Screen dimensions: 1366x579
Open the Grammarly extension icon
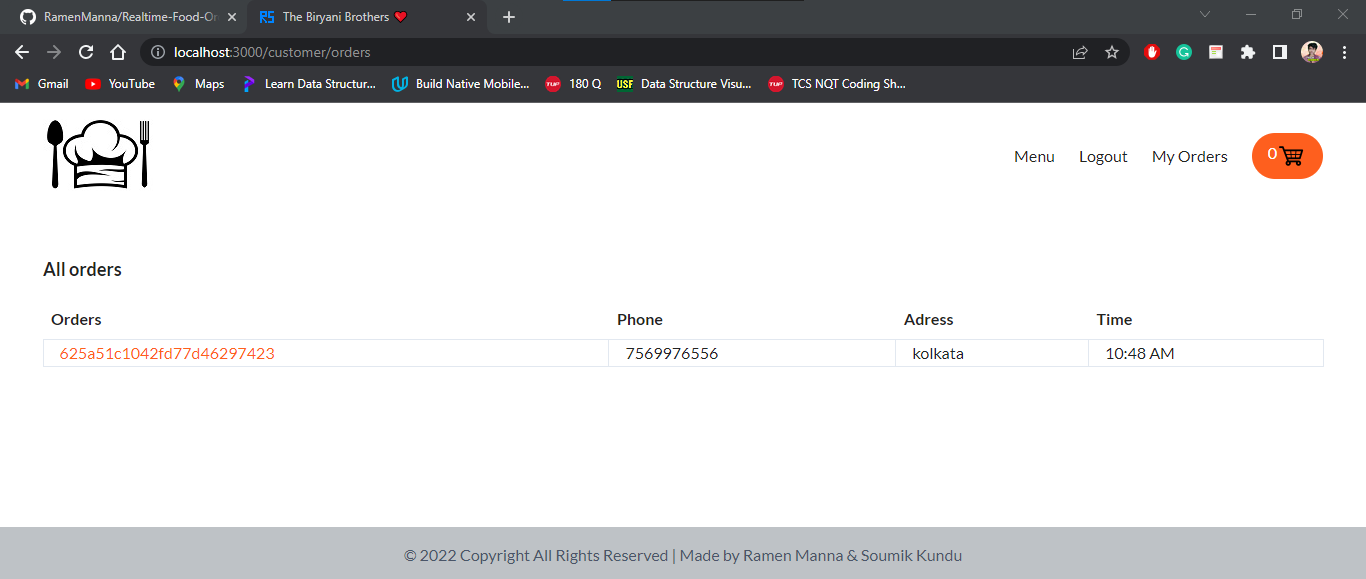coord(1183,51)
